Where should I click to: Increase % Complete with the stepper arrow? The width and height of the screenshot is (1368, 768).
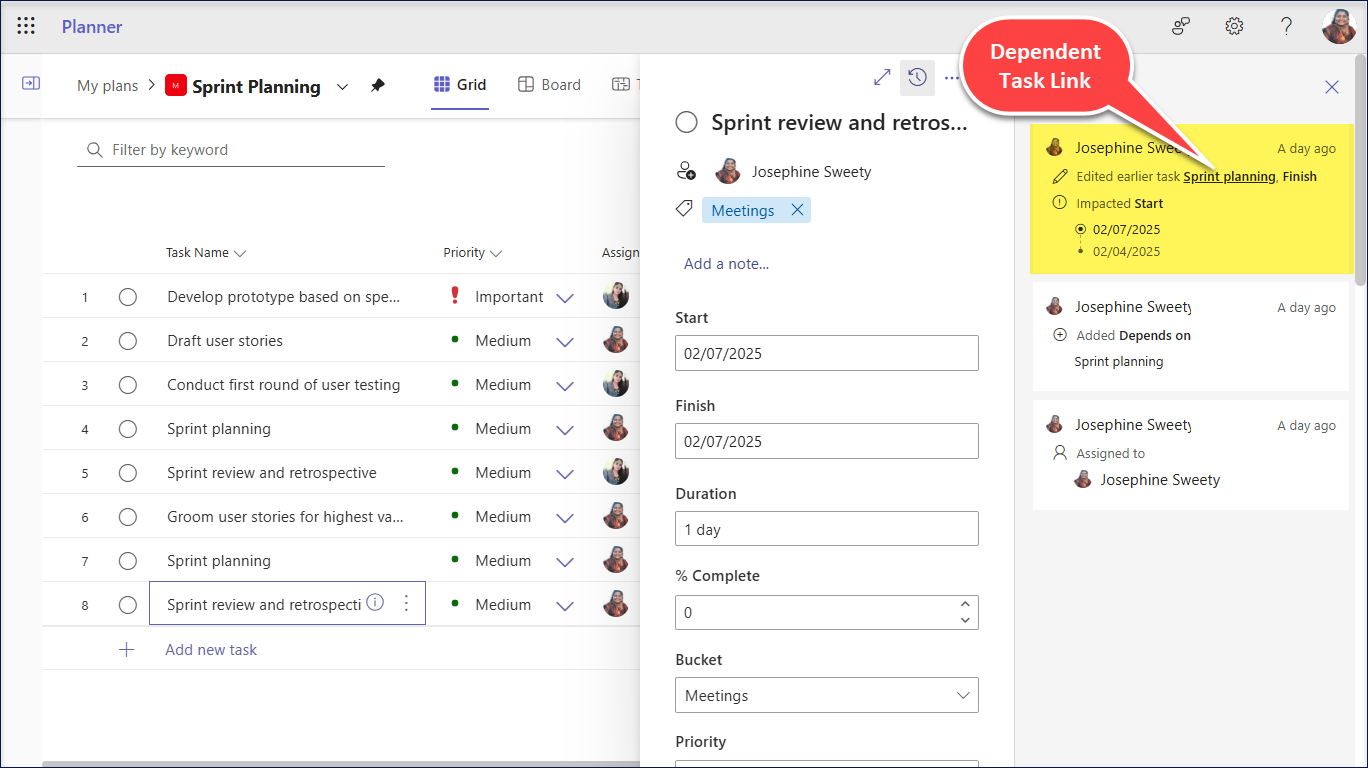964,605
